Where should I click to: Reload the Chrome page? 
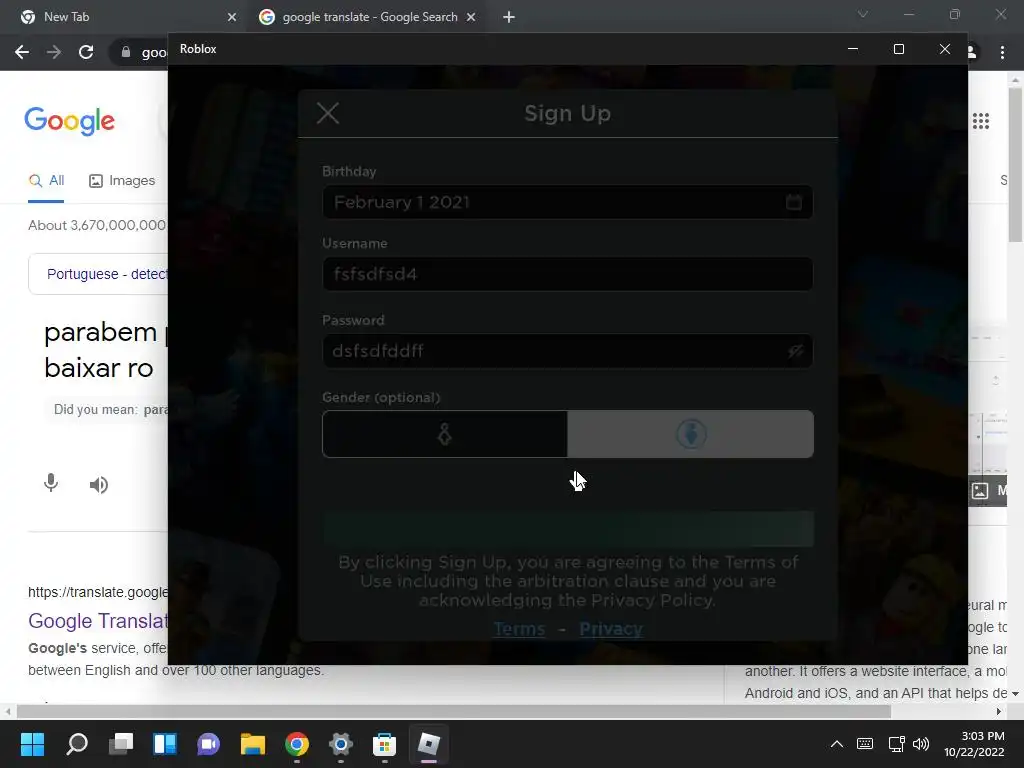(x=86, y=52)
